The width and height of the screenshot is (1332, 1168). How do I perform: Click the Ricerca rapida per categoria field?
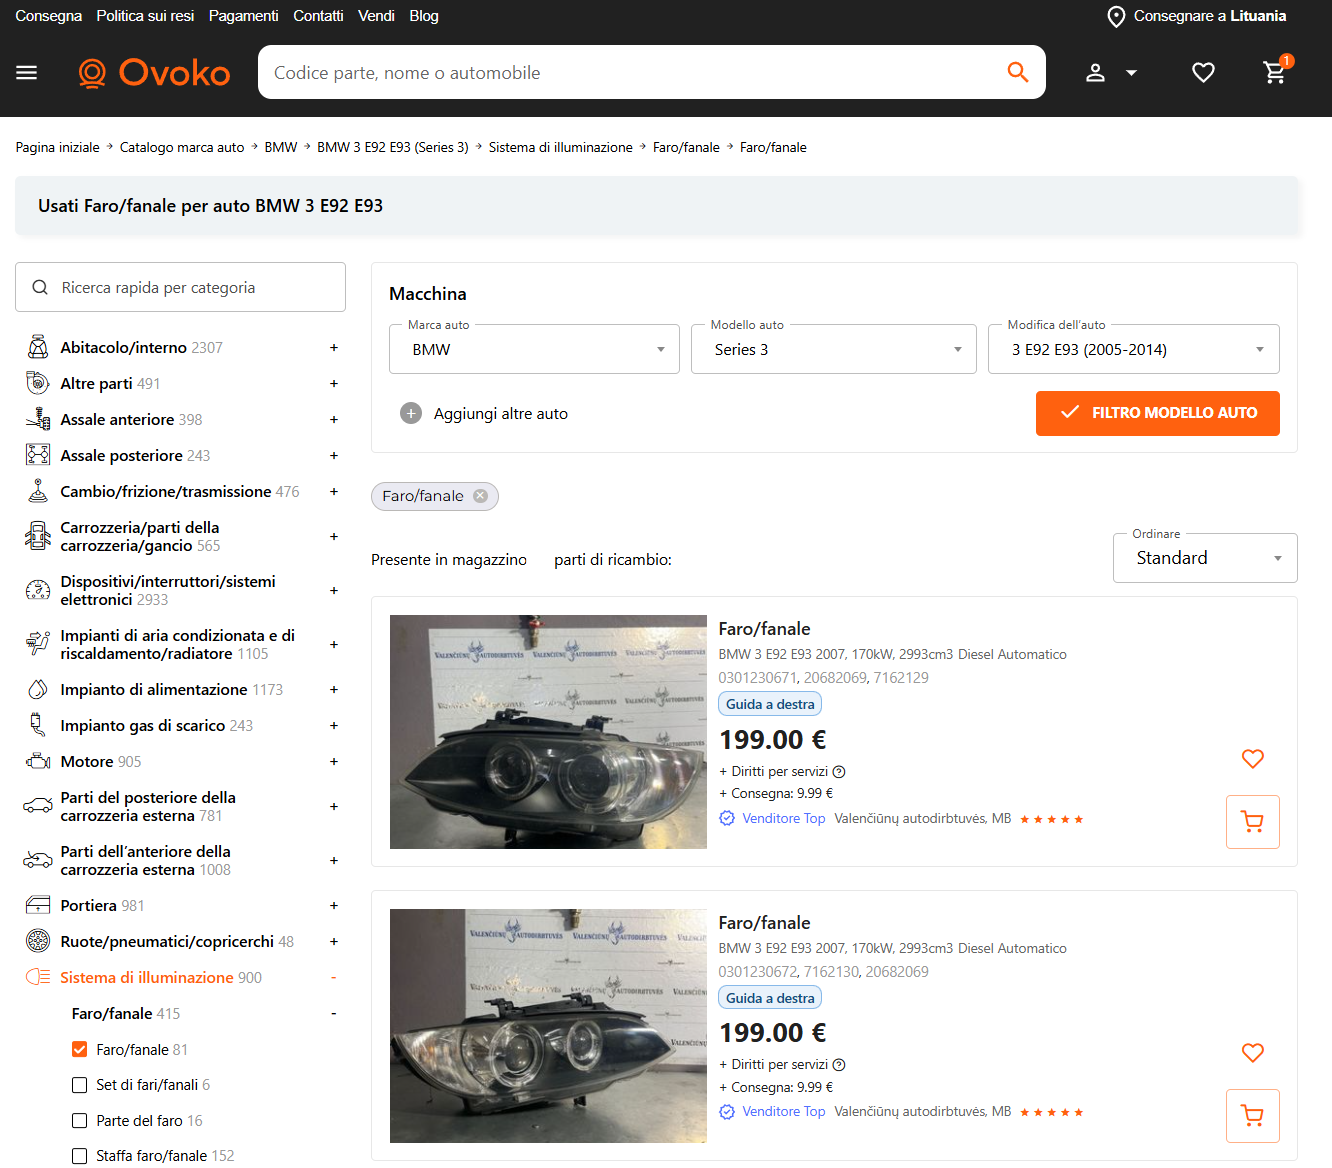click(x=180, y=288)
